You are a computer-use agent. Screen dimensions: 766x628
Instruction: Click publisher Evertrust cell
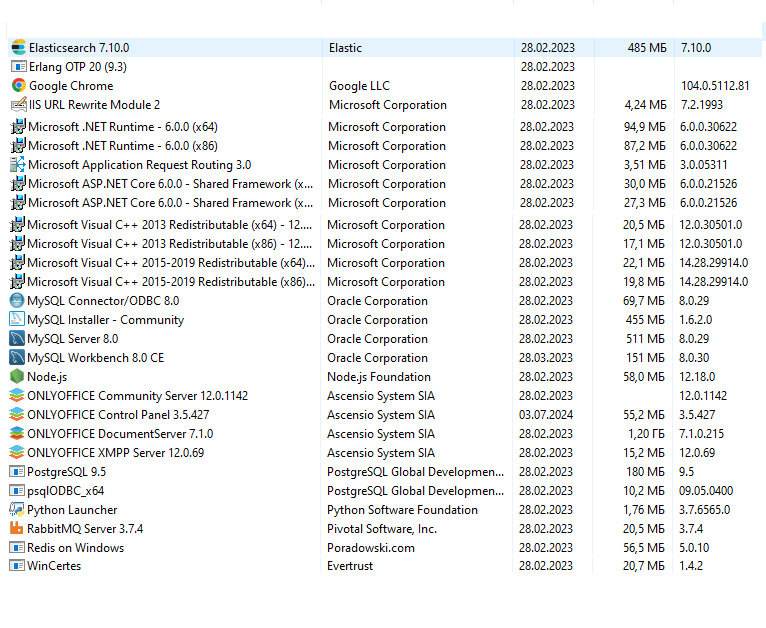pos(350,566)
